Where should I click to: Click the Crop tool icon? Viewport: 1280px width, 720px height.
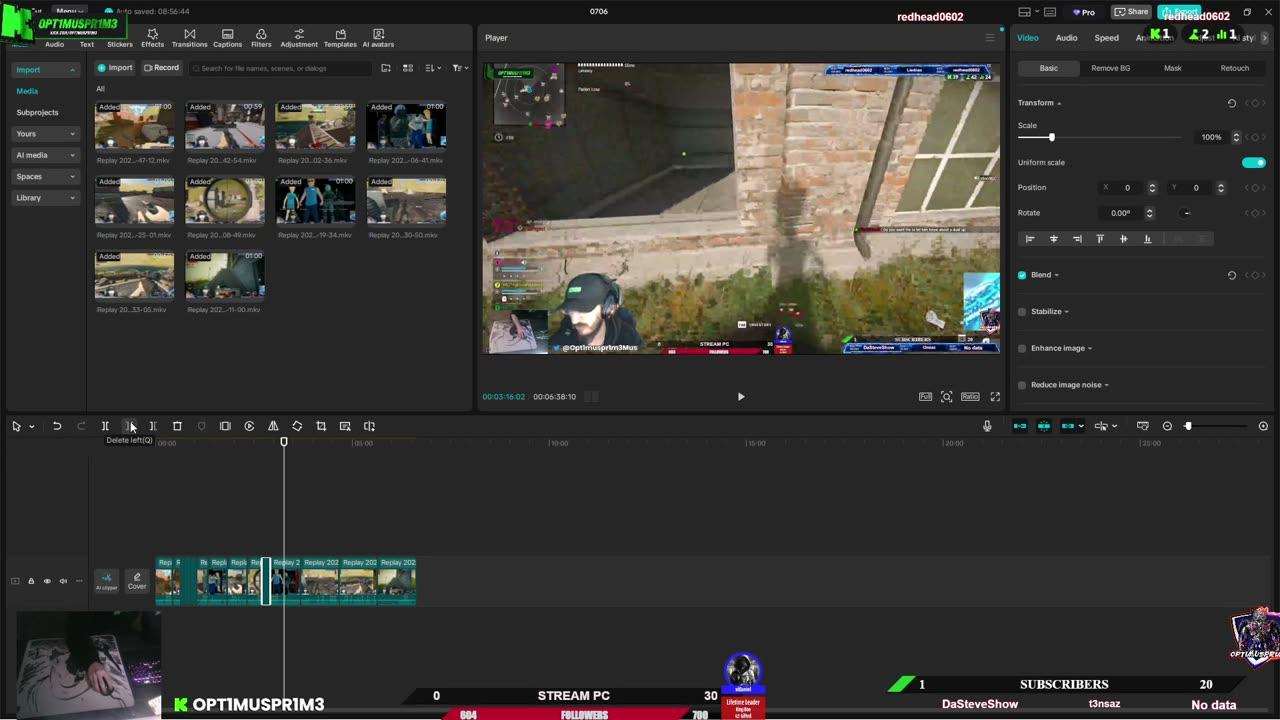pyautogui.click(x=321, y=426)
